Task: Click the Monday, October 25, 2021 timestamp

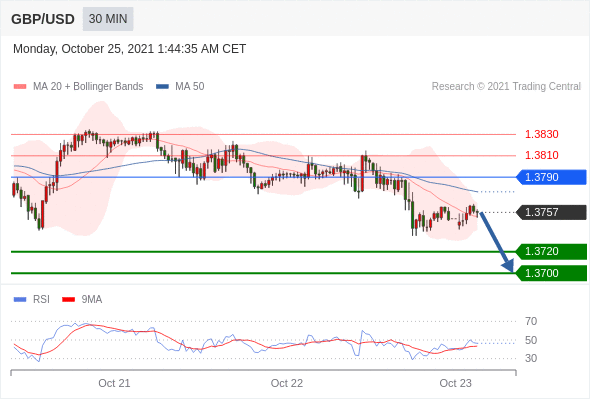Action: pyautogui.click(x=129, y=49)
